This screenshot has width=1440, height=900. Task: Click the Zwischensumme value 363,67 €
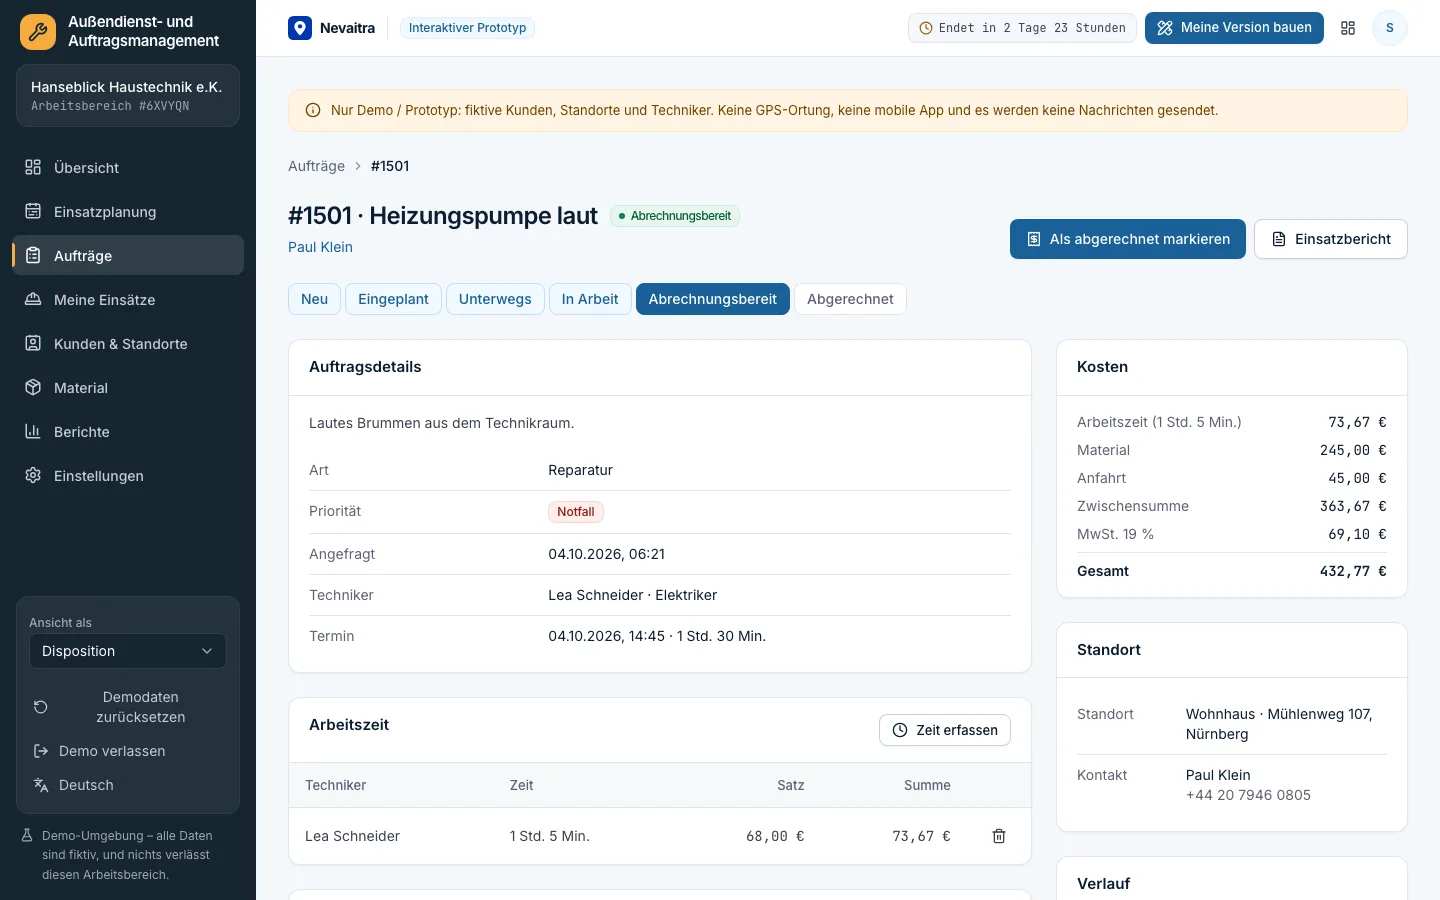[x=1353, y=506]
